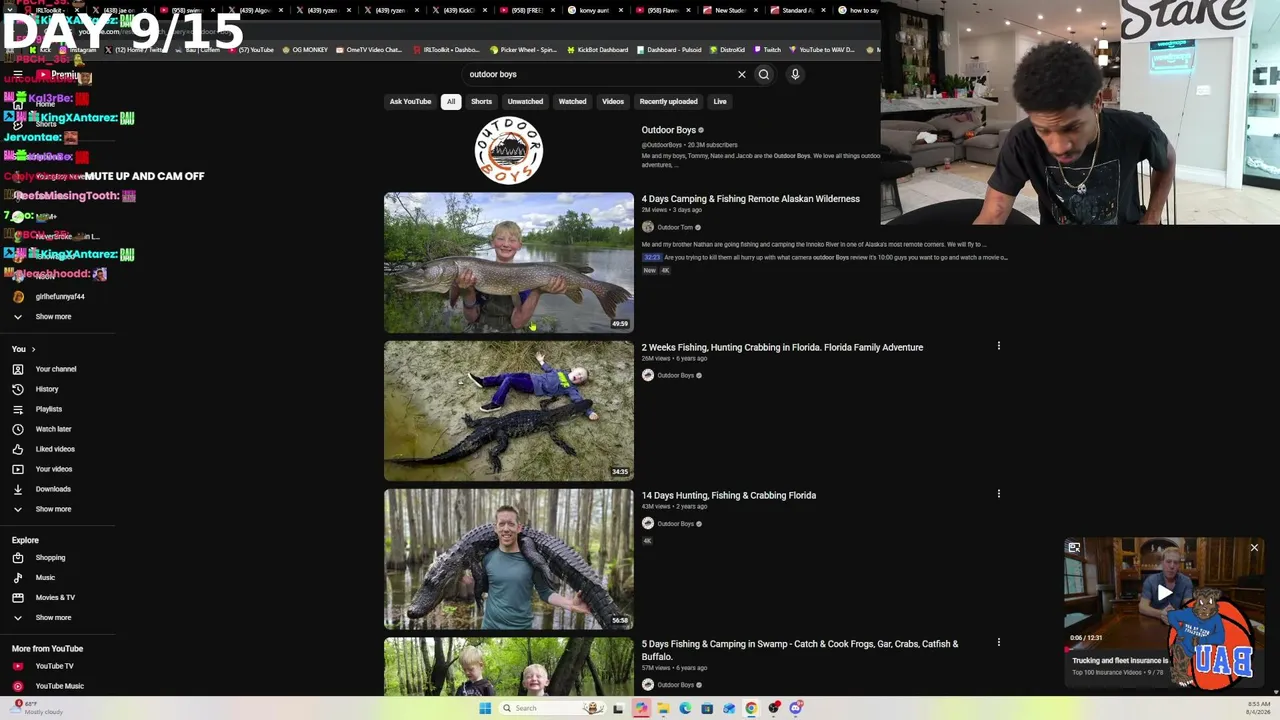This screenshot has width=1280, height=720.
Task: Filter results by Watched
Action: (572, 101)
